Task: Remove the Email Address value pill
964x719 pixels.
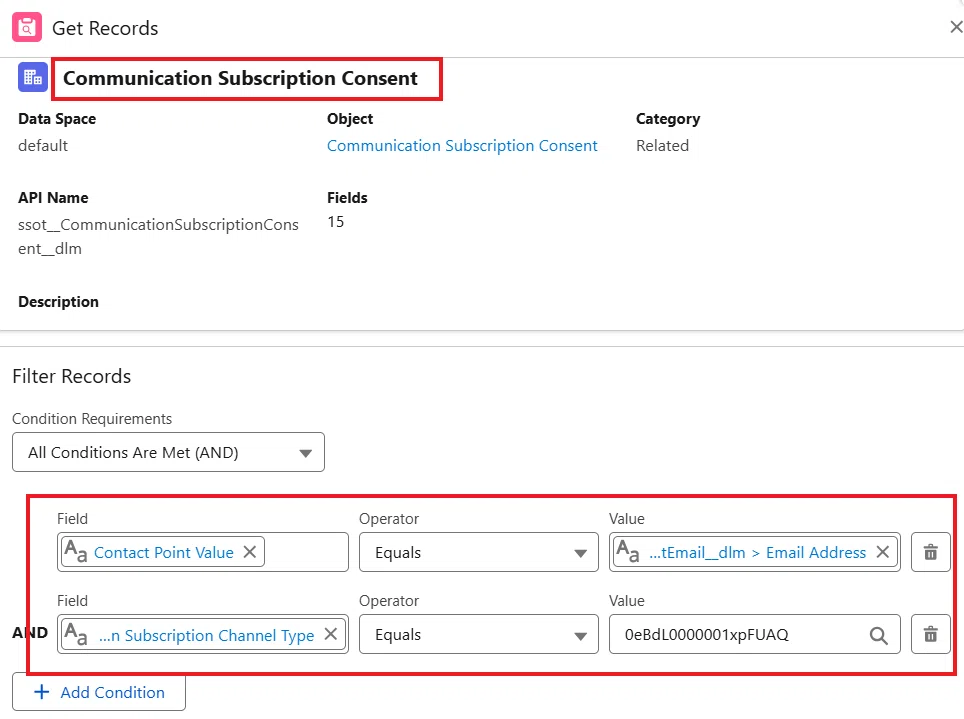Action: point(883,552)
